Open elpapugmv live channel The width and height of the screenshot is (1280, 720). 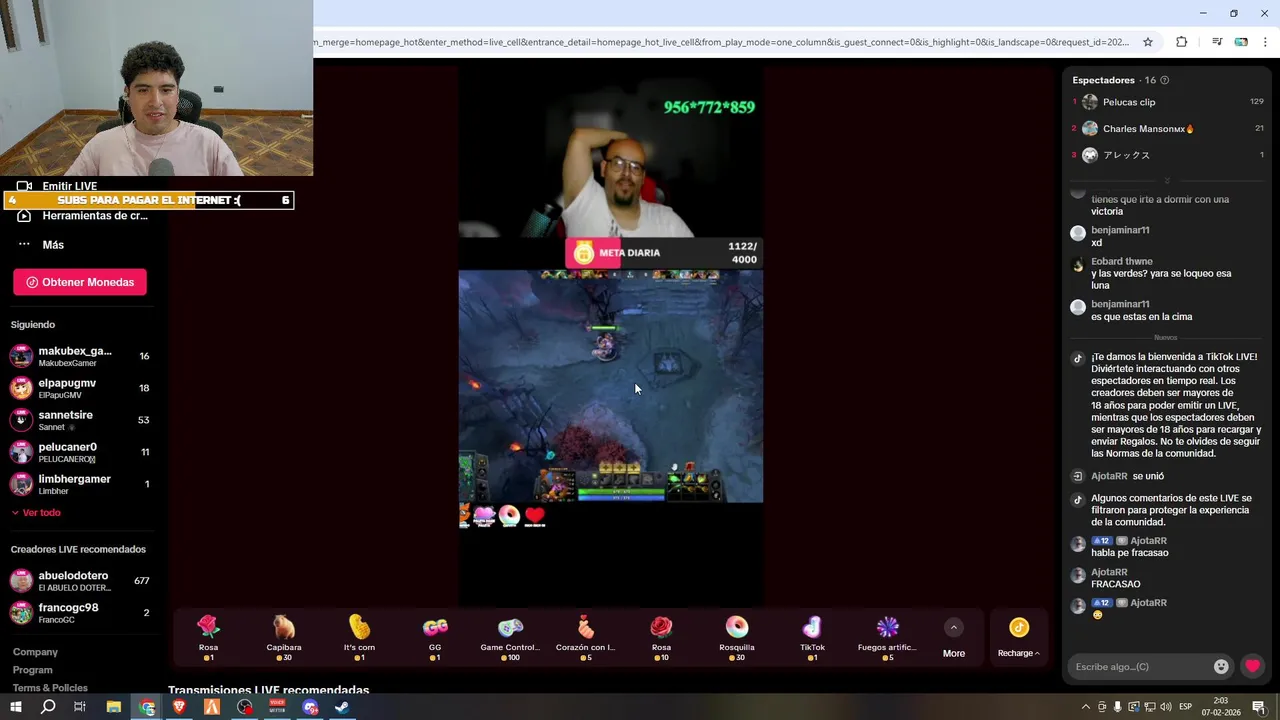pos(80,388)
